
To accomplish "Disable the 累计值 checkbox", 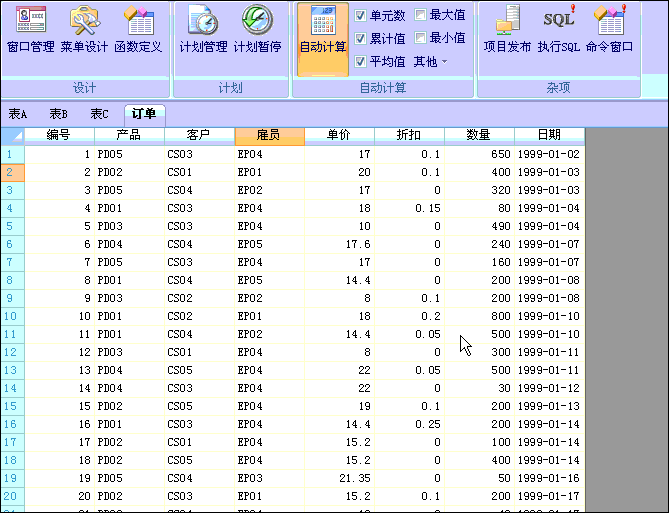I will [361, 39].
